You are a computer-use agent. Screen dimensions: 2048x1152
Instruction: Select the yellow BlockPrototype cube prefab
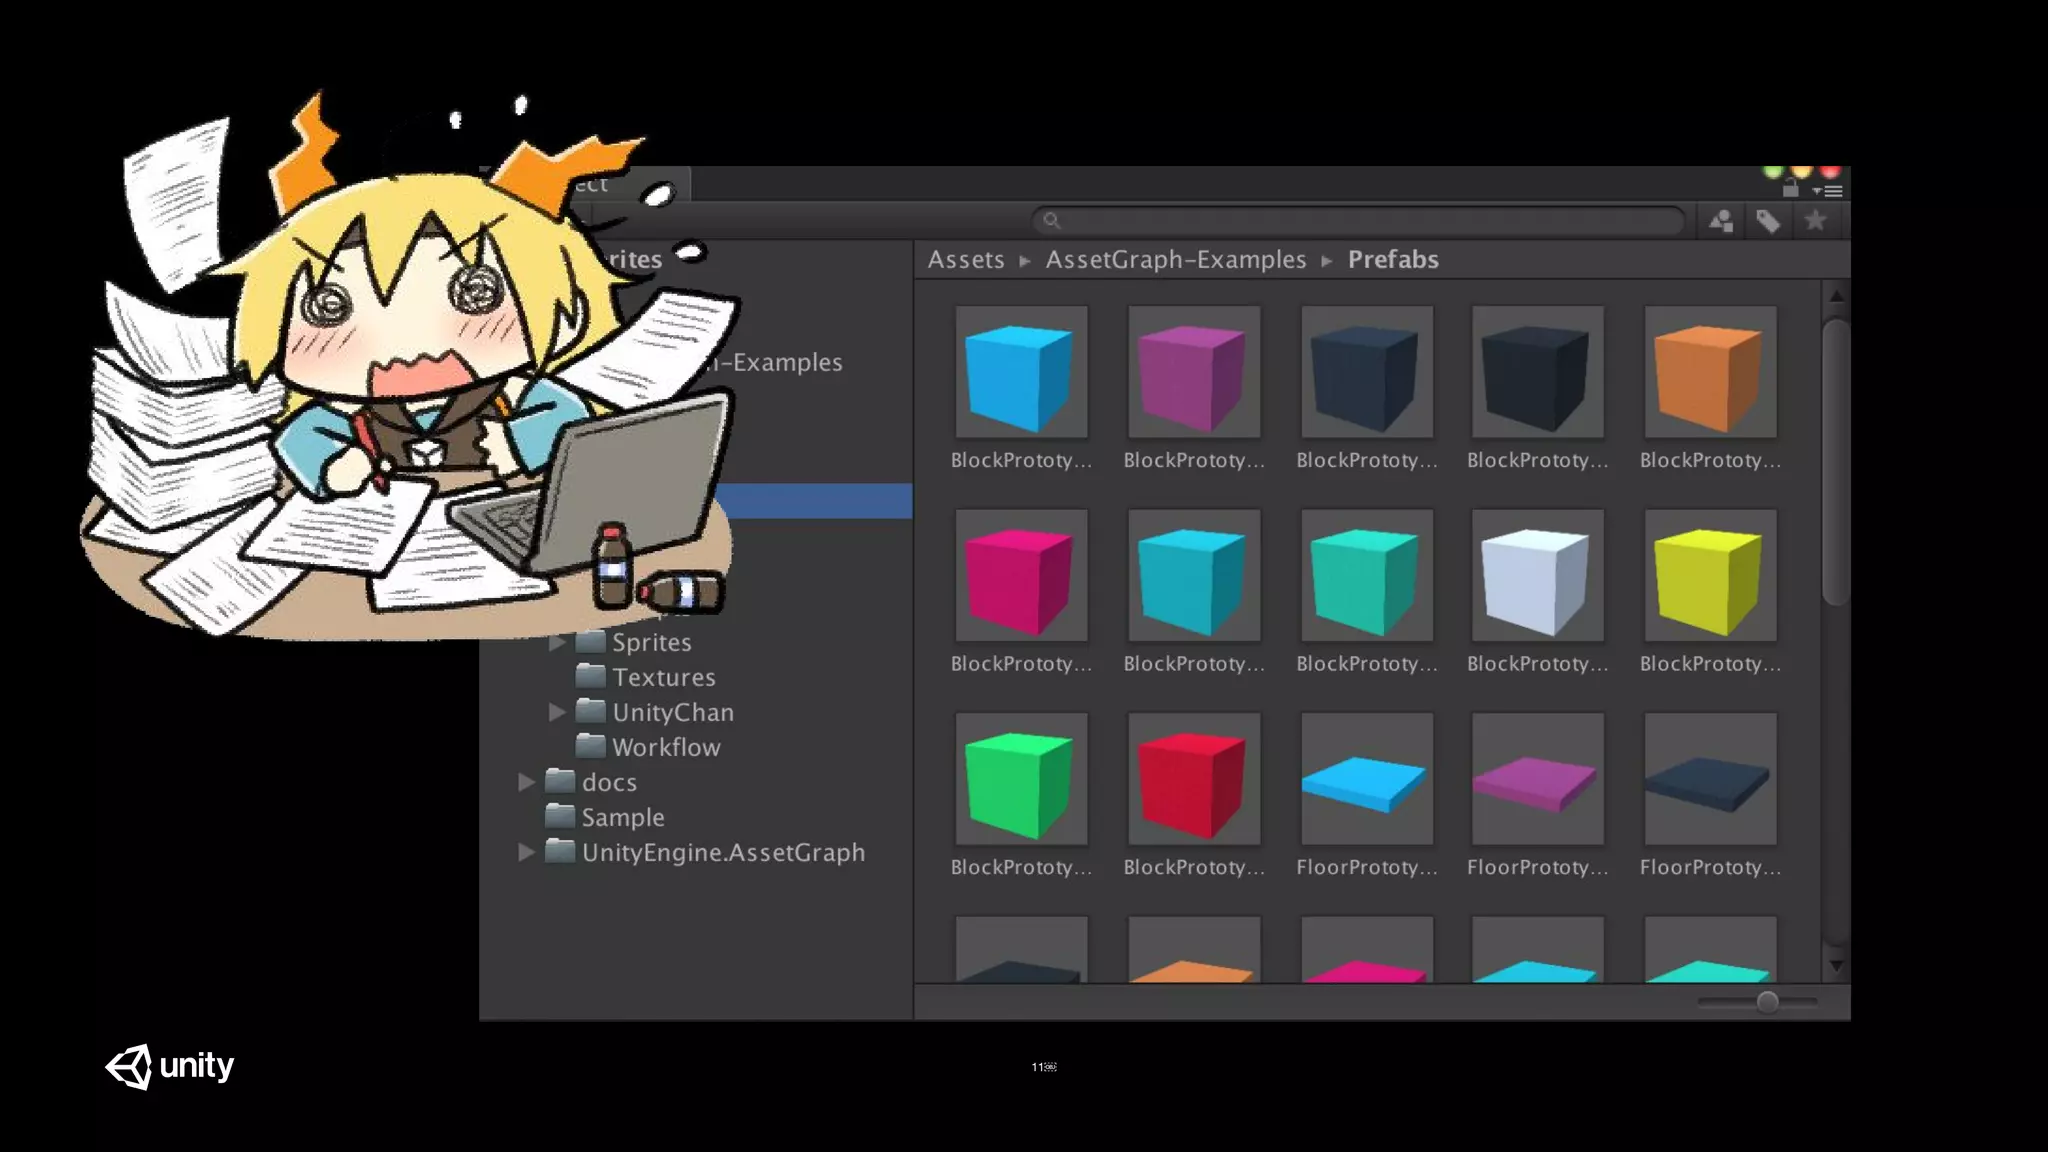click(x=1710, y=577)
